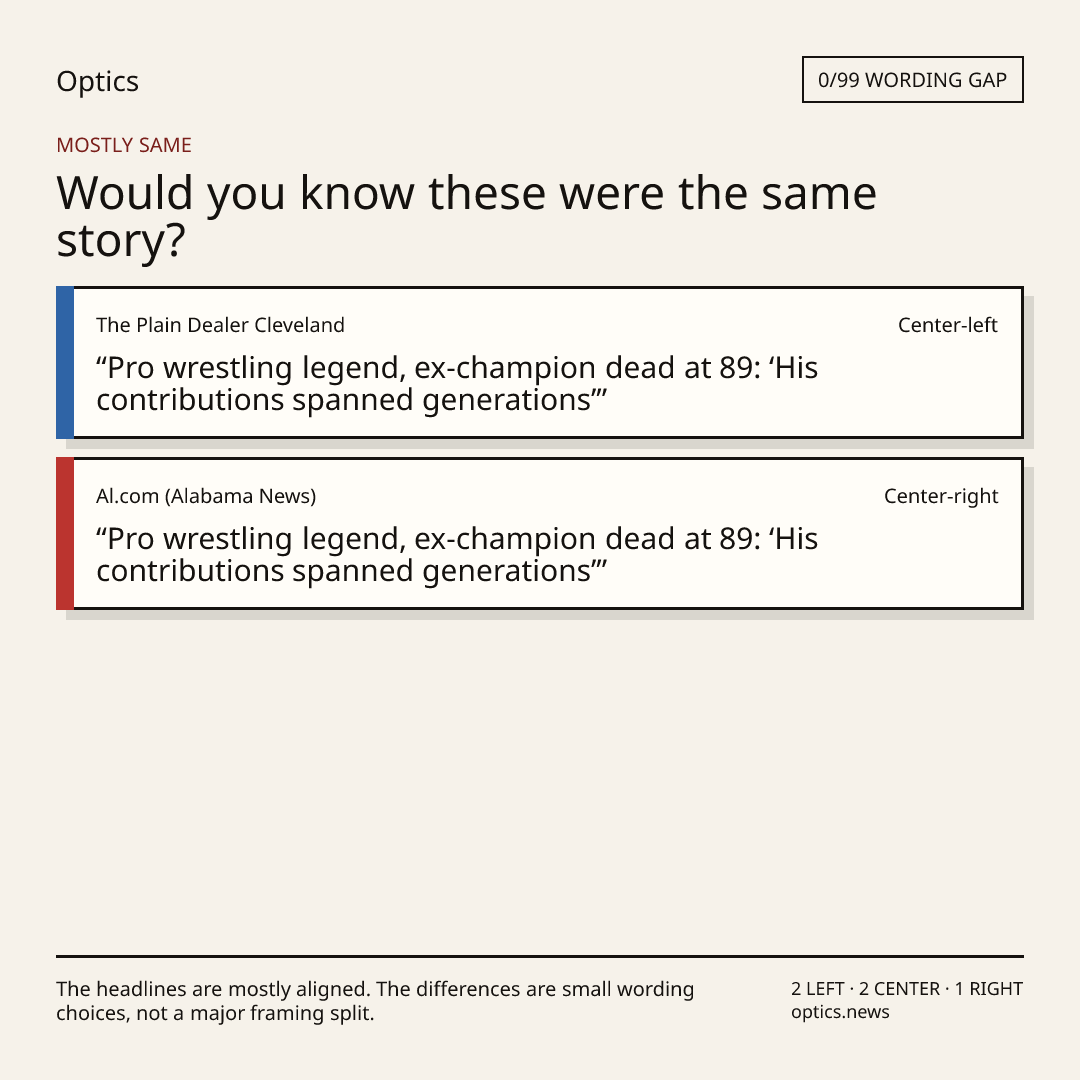The height and width of the screenshot is (1080, 1080).
Task: Click the 0/99 WORDING GAP badge
Action: [913, 80]
